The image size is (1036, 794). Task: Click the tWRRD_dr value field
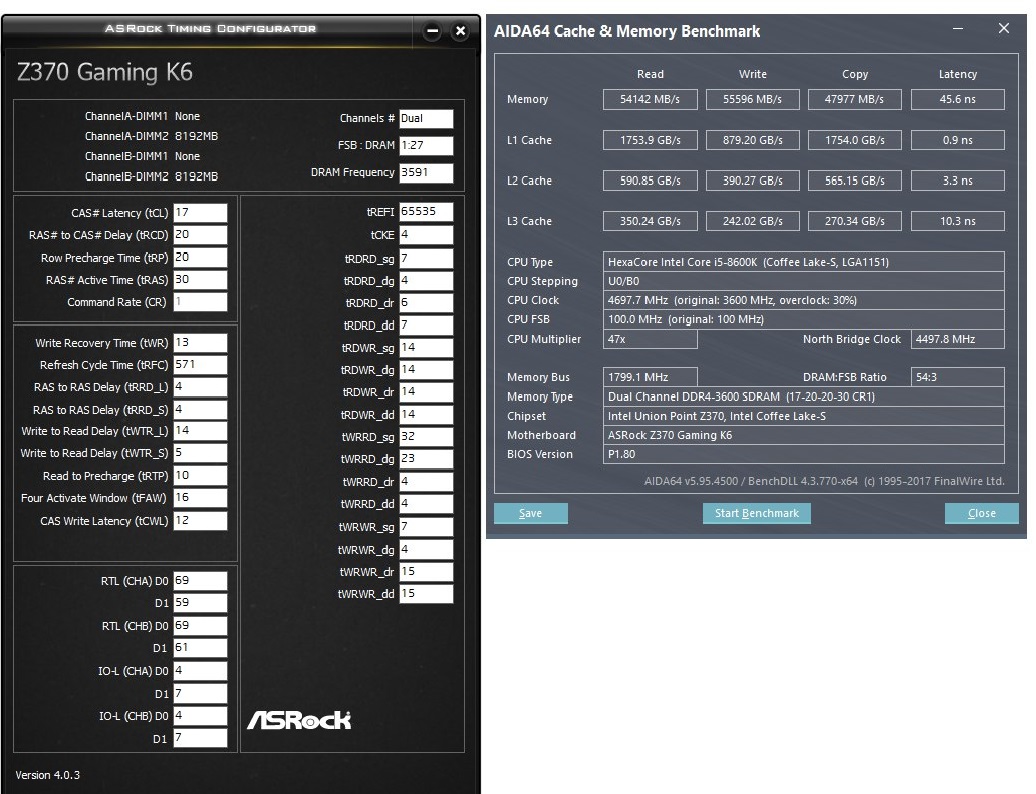click(x=426, y=482)
